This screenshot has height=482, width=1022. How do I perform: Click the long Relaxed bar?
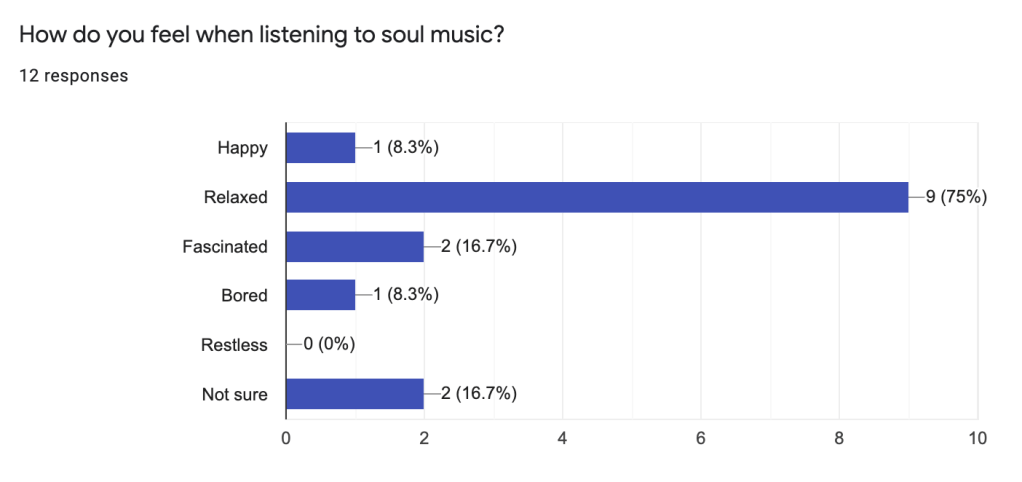tap(597, 197)
